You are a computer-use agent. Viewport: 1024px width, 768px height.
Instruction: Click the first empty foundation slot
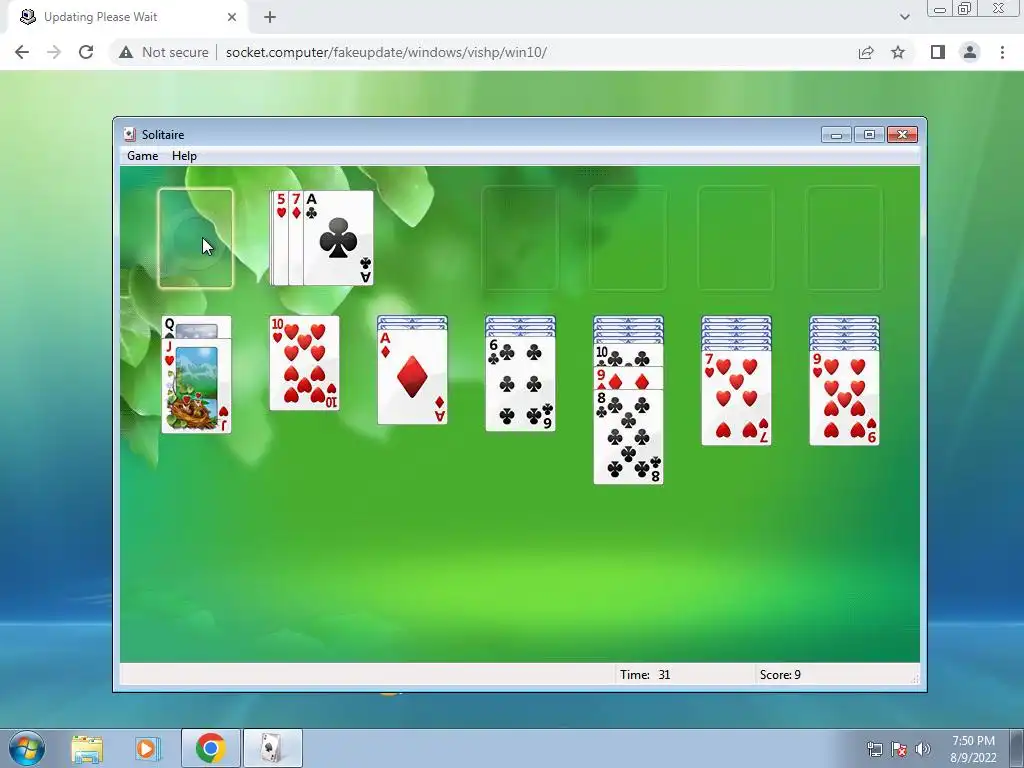coord(520,238)
